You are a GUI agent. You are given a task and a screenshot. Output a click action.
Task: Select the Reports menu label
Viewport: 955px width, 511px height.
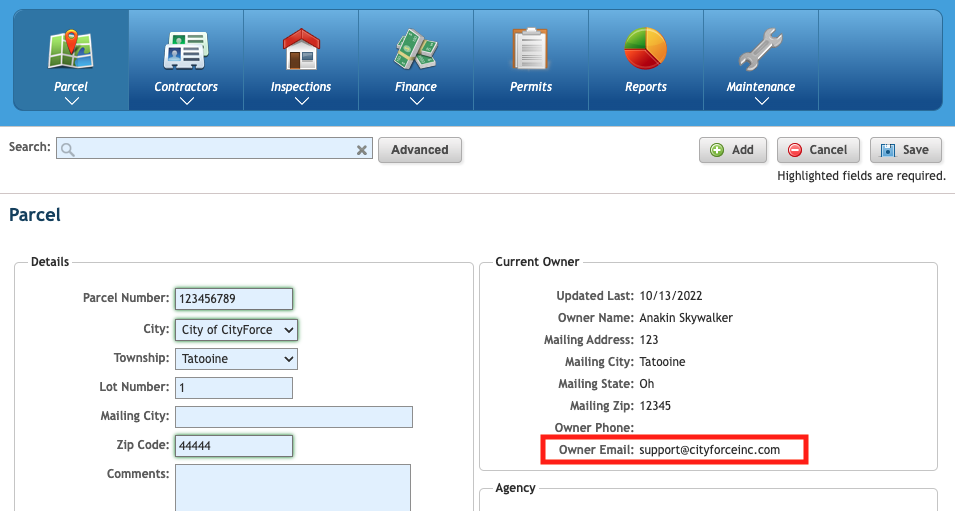click(x=646, y=86)
